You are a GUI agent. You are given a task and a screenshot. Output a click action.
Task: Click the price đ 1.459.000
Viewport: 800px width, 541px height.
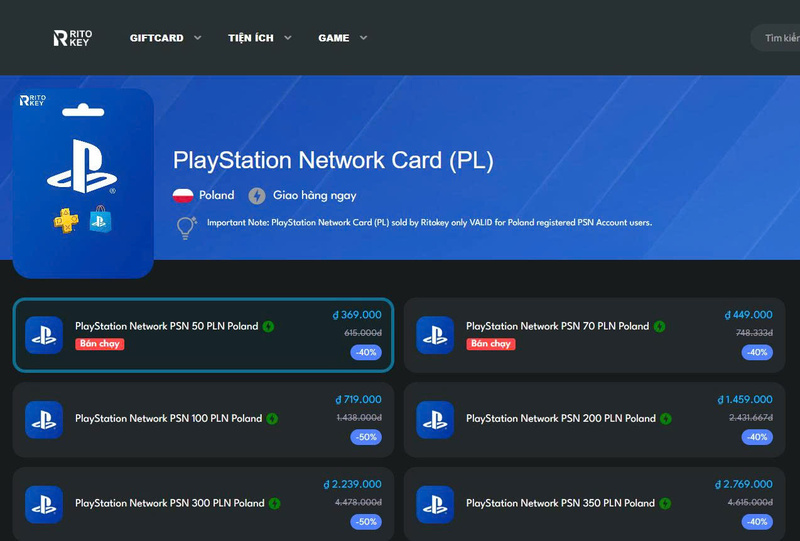[745, 400]
